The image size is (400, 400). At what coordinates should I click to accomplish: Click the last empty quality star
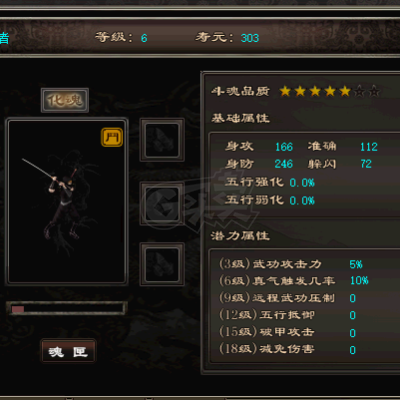click(374, 91)
